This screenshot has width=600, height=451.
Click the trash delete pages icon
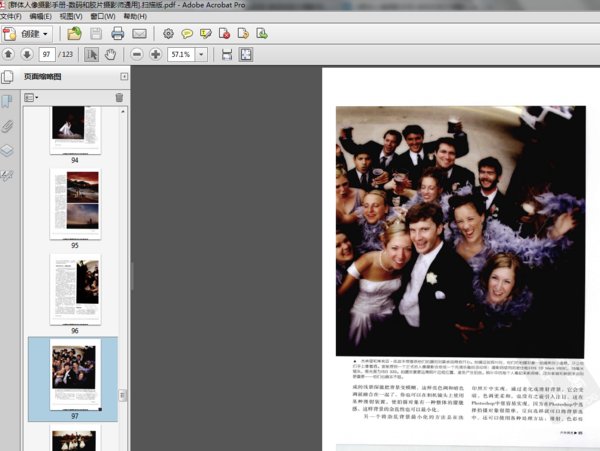119,98
